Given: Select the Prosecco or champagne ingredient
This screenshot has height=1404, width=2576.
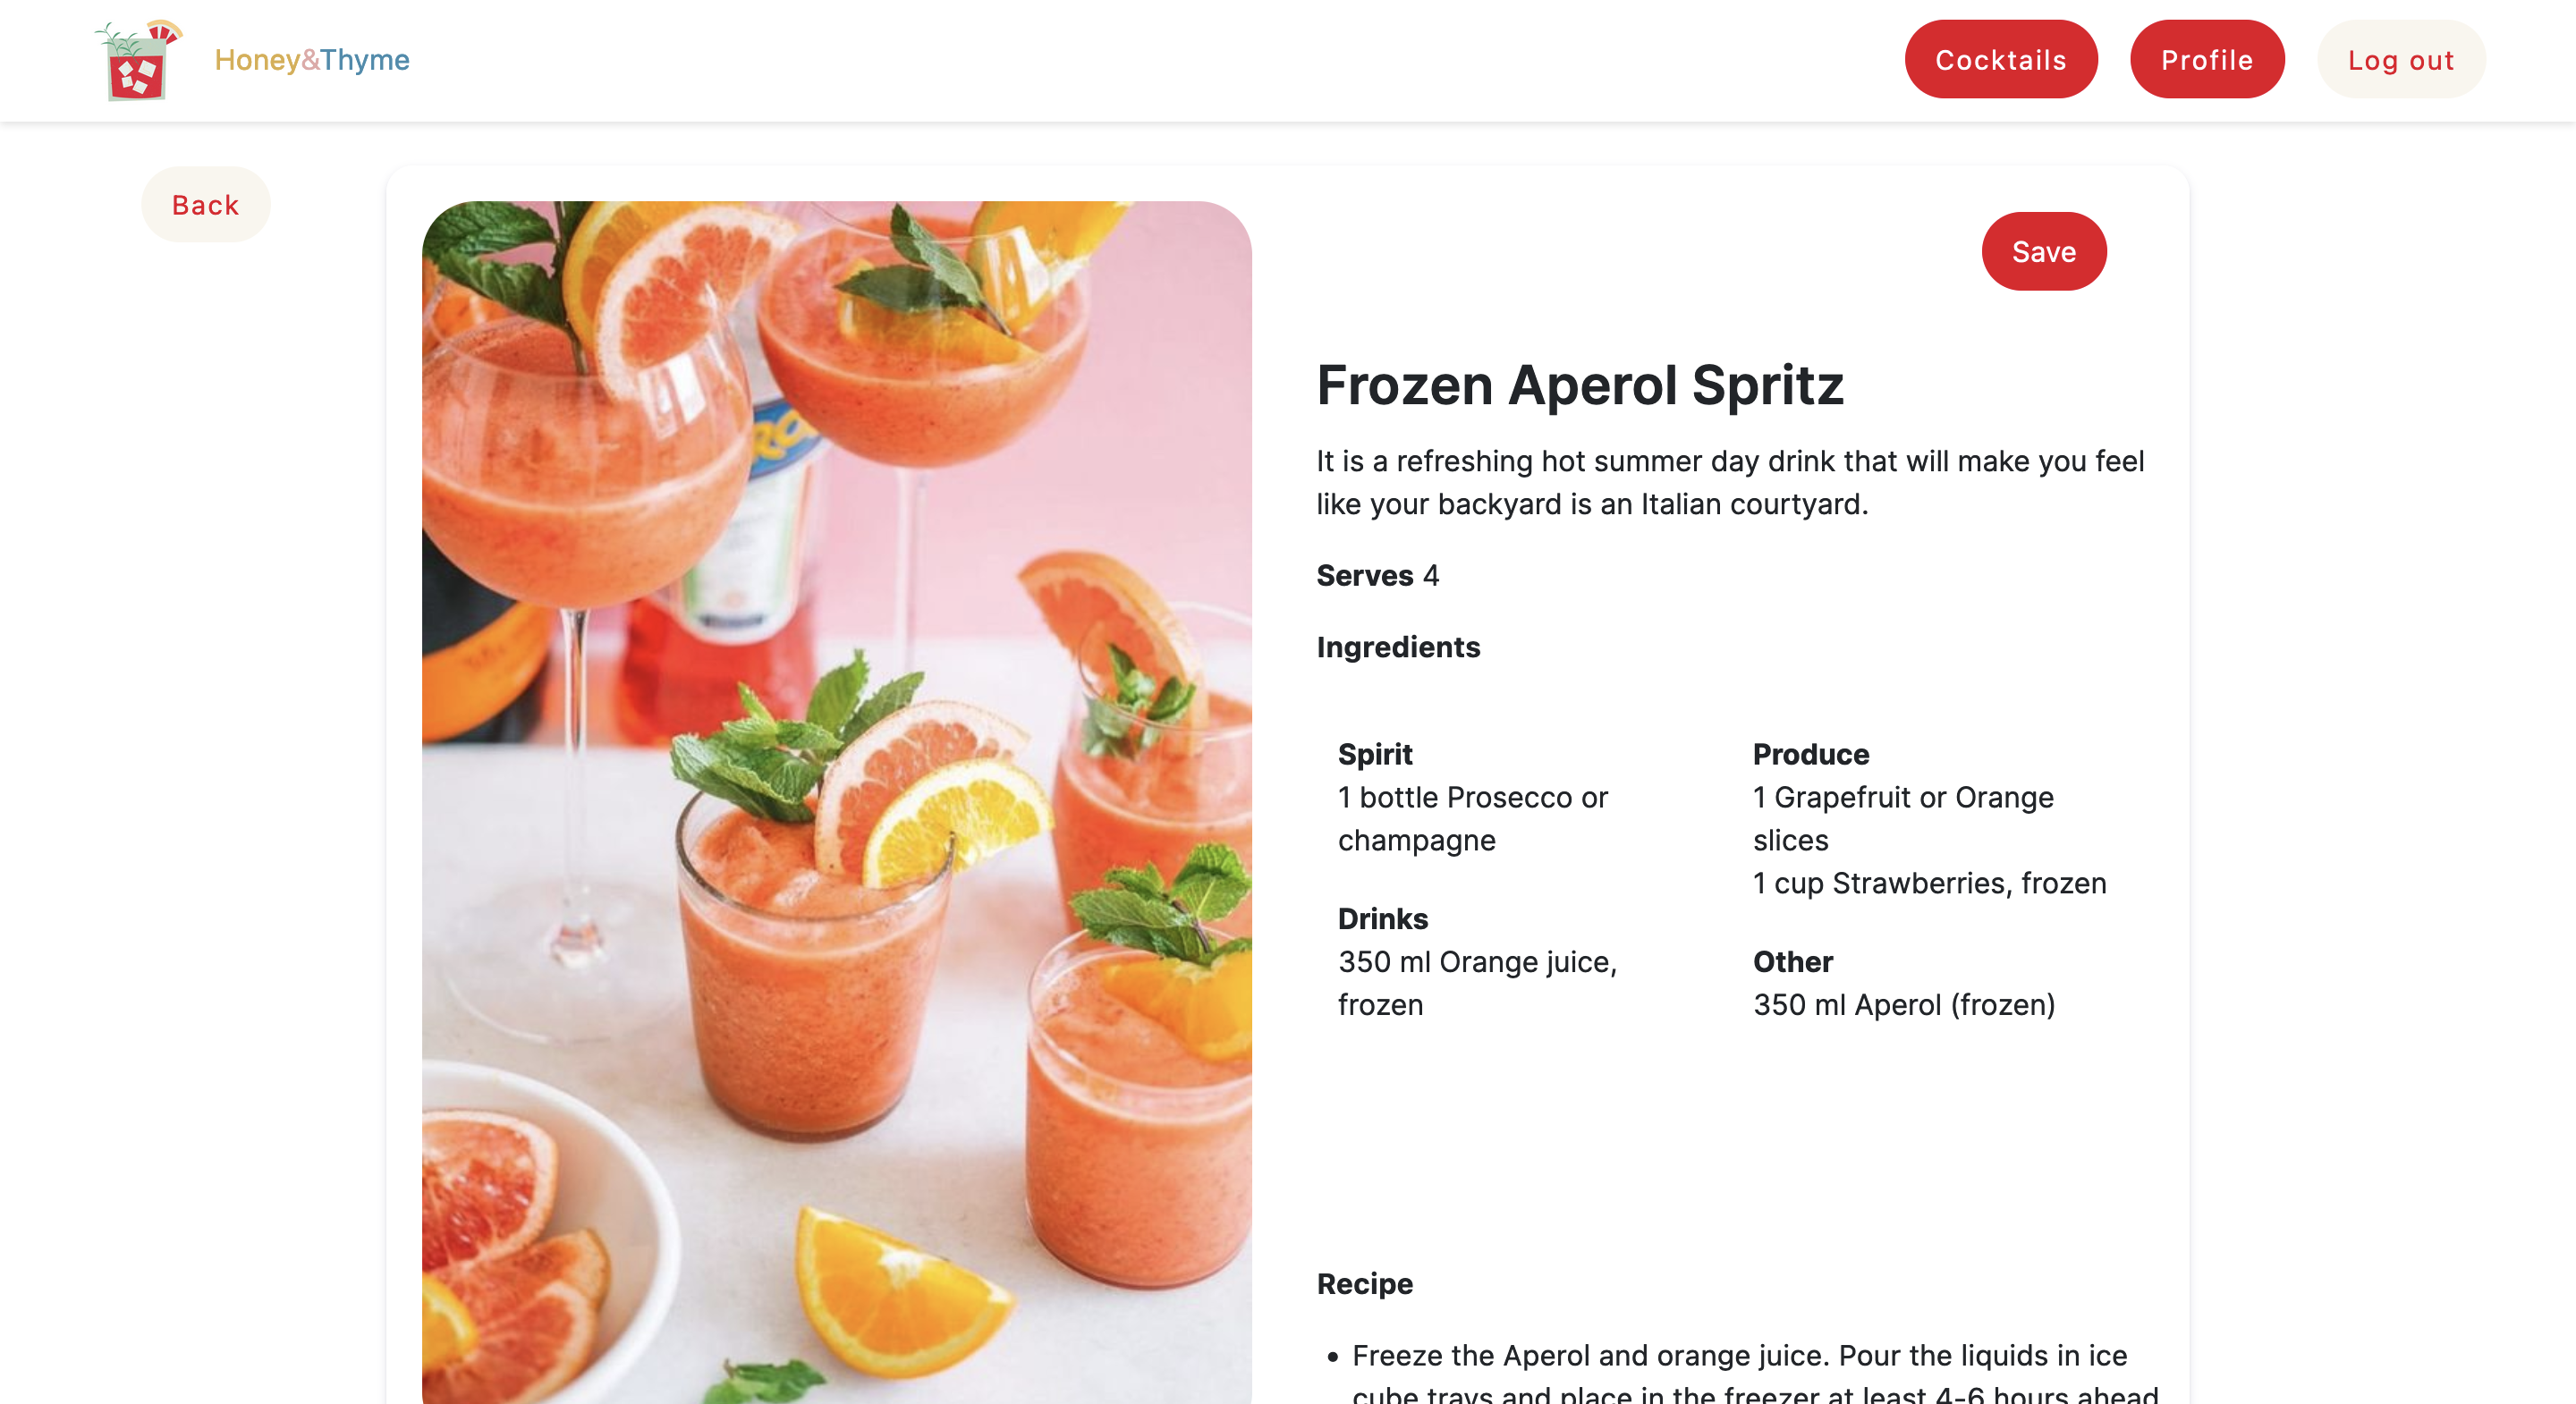Looking at the screenshot, I should tap(1473, 819).
